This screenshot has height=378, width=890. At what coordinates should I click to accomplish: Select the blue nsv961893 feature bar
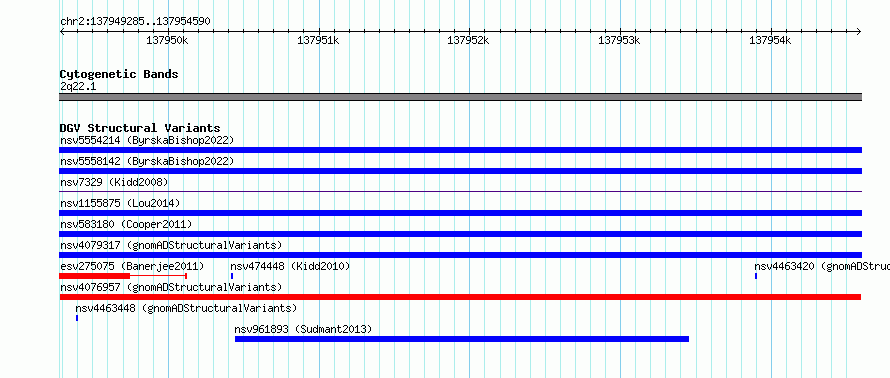click(x=462, y=339)
